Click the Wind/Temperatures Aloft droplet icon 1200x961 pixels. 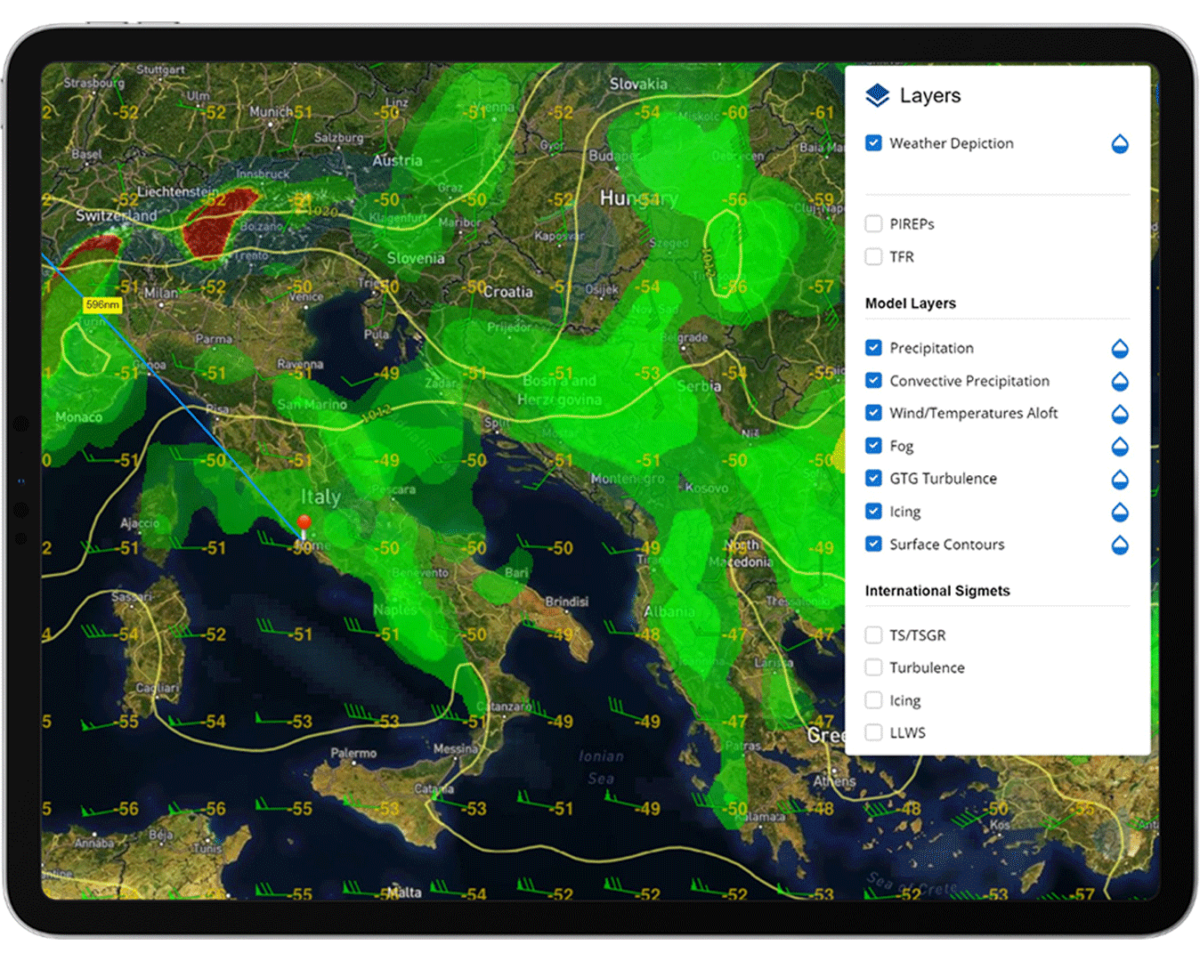pos(1119,413)
